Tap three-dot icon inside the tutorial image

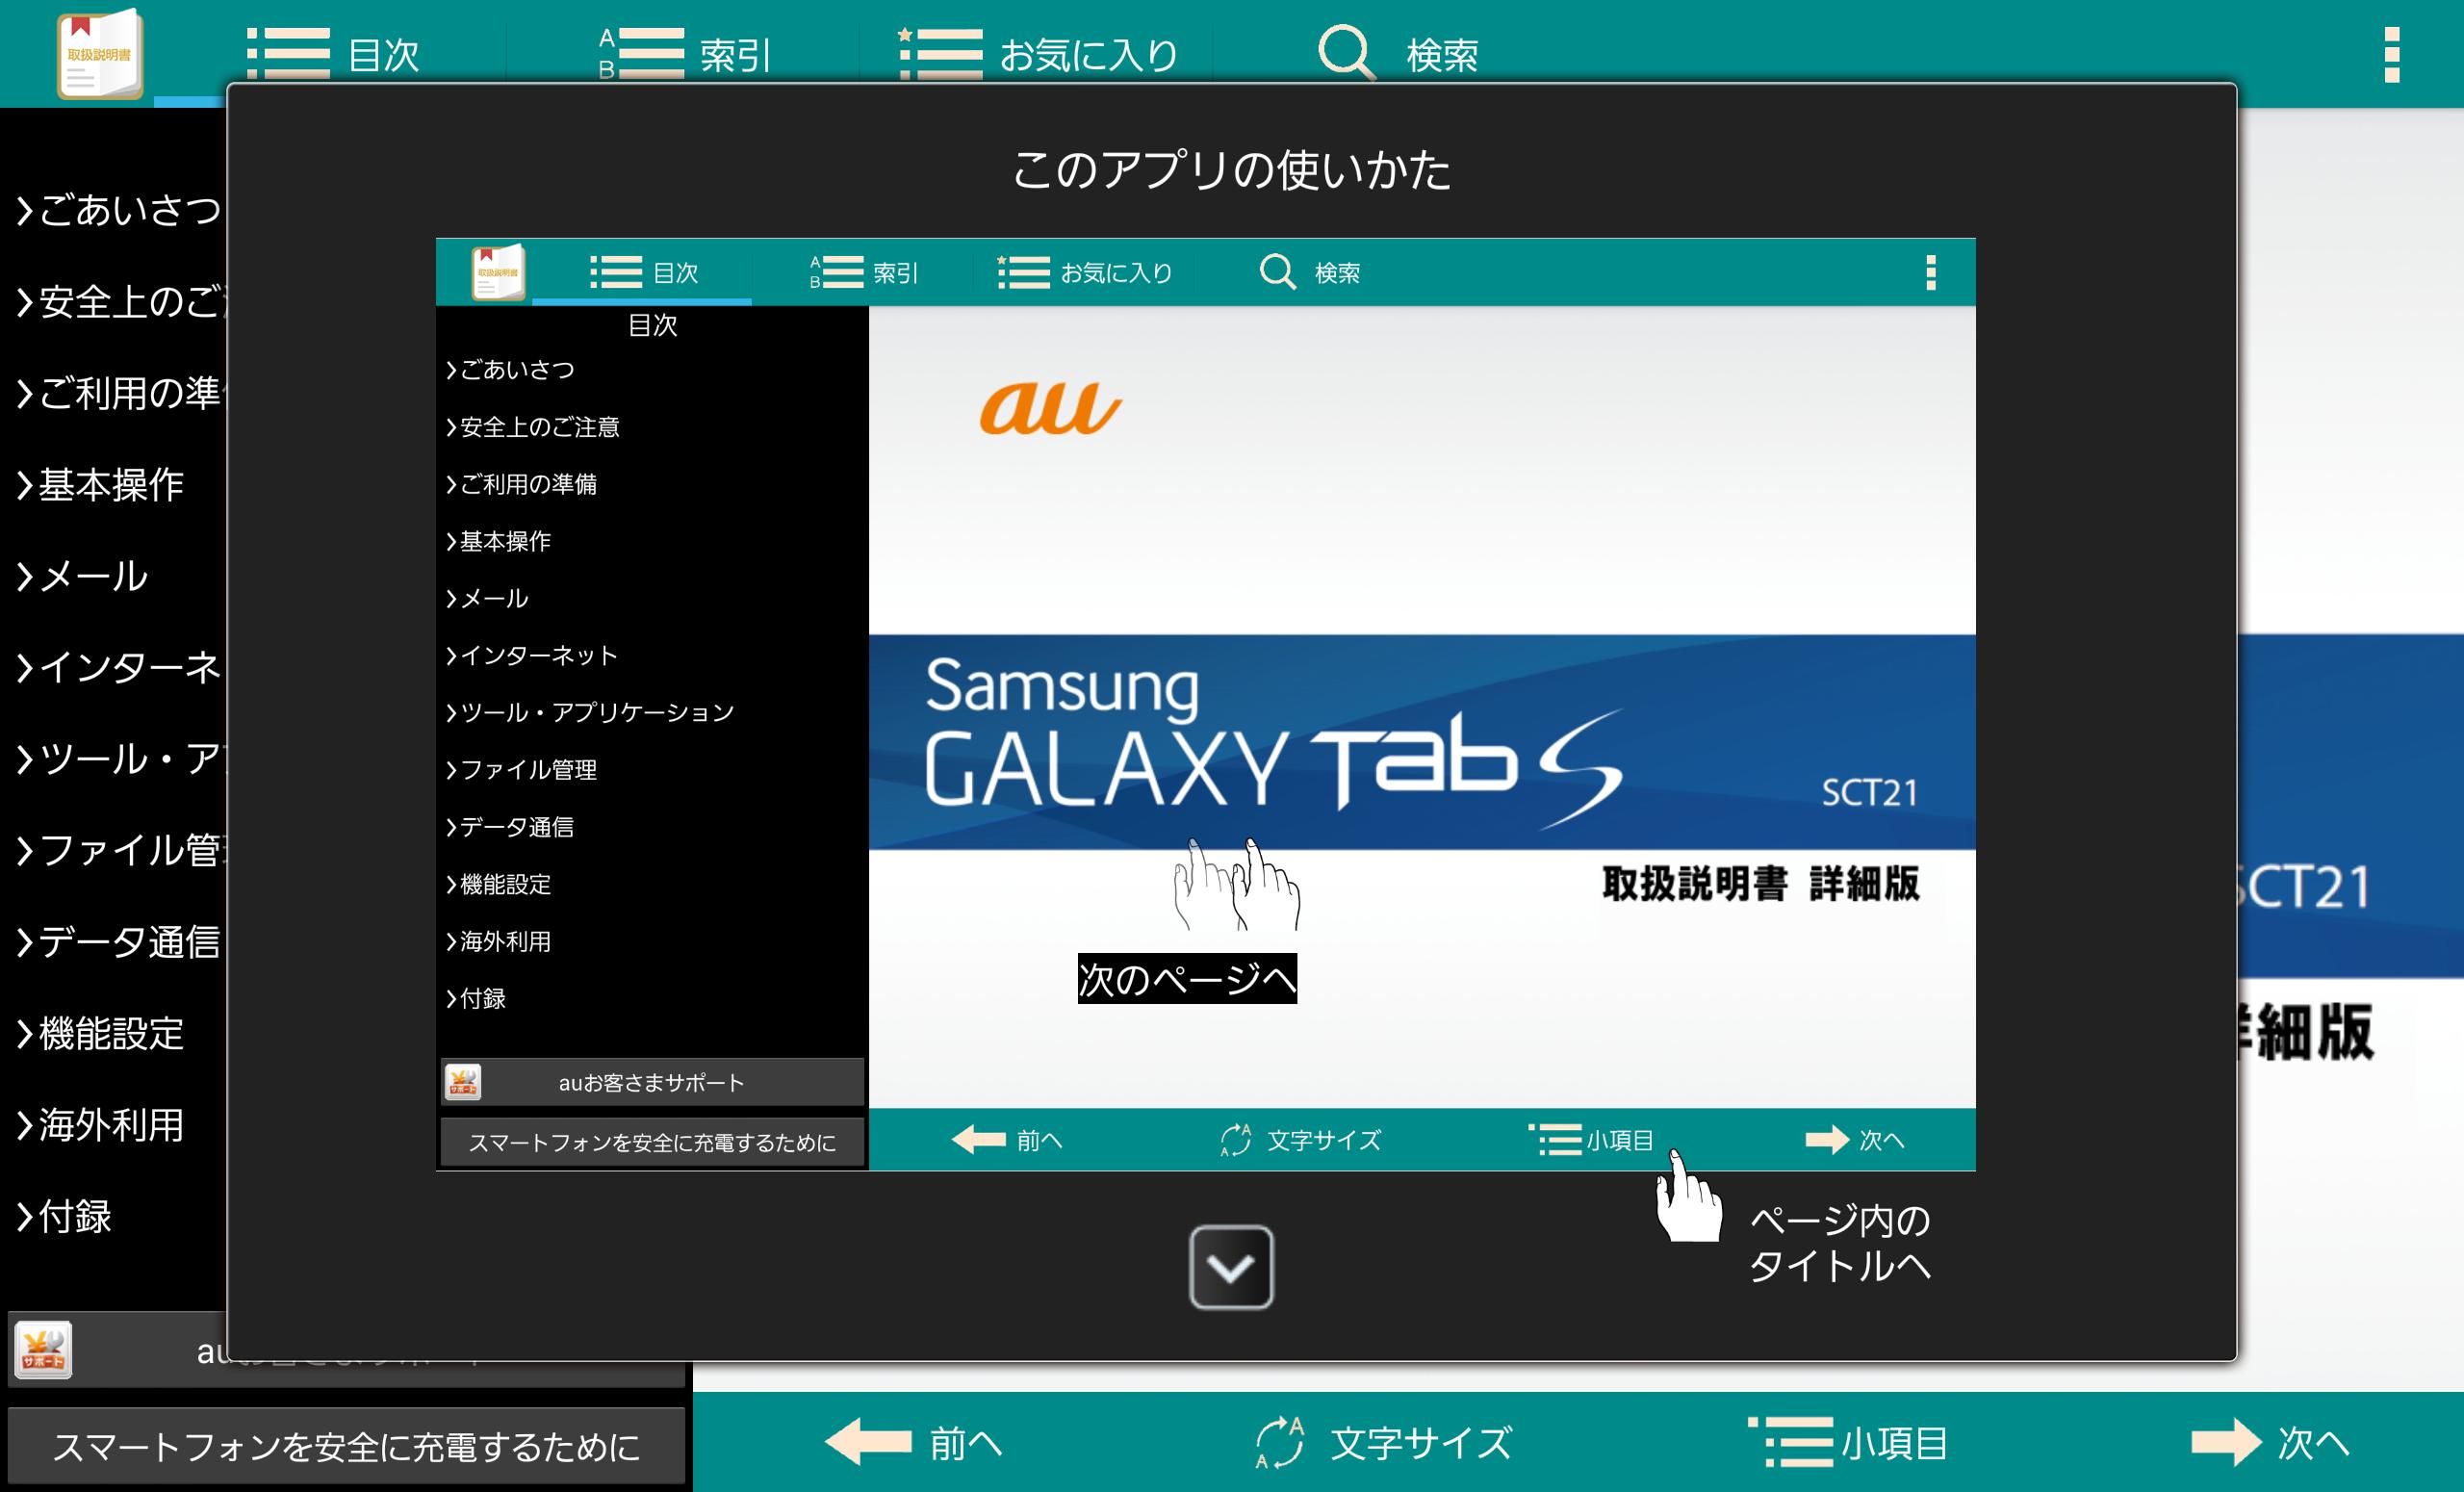pos(1931,272)
